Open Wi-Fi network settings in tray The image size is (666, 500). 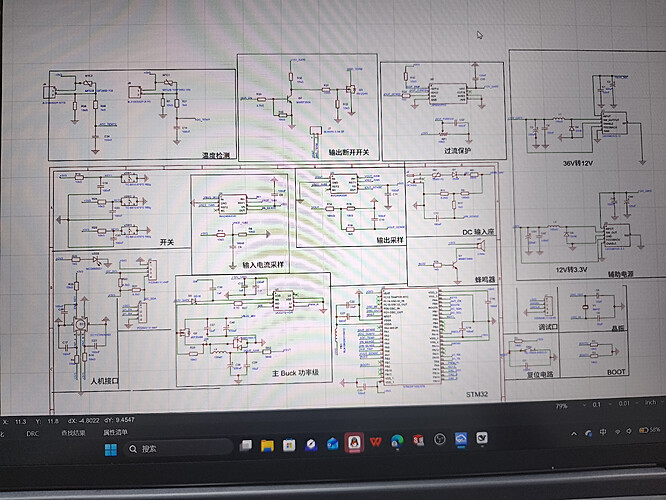(x=617, y=431)
